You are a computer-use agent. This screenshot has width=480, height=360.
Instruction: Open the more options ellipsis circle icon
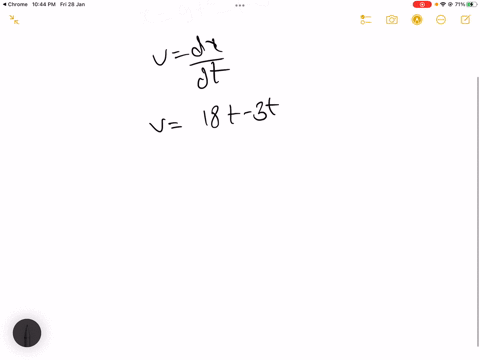[441, 20]
